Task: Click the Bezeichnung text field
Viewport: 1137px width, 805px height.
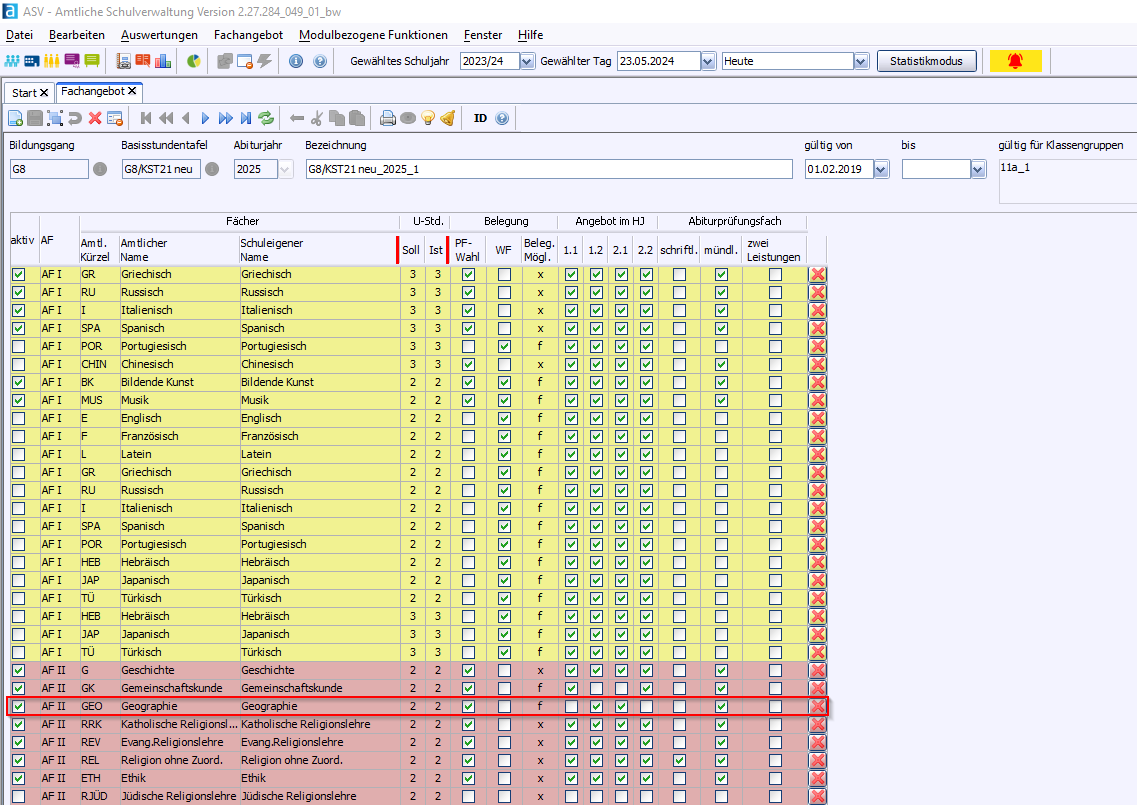Action: tap(548, 169)
